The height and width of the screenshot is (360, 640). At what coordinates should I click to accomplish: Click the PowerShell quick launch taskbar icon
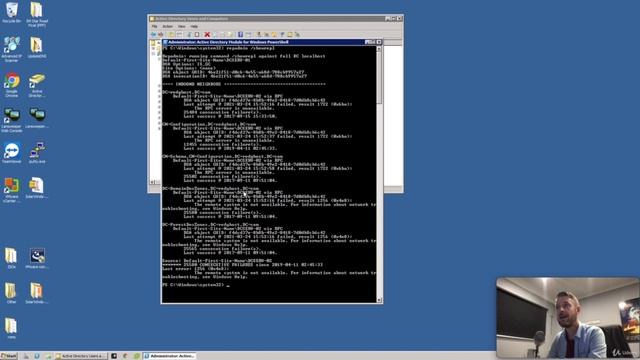click(x=37, y=356)
